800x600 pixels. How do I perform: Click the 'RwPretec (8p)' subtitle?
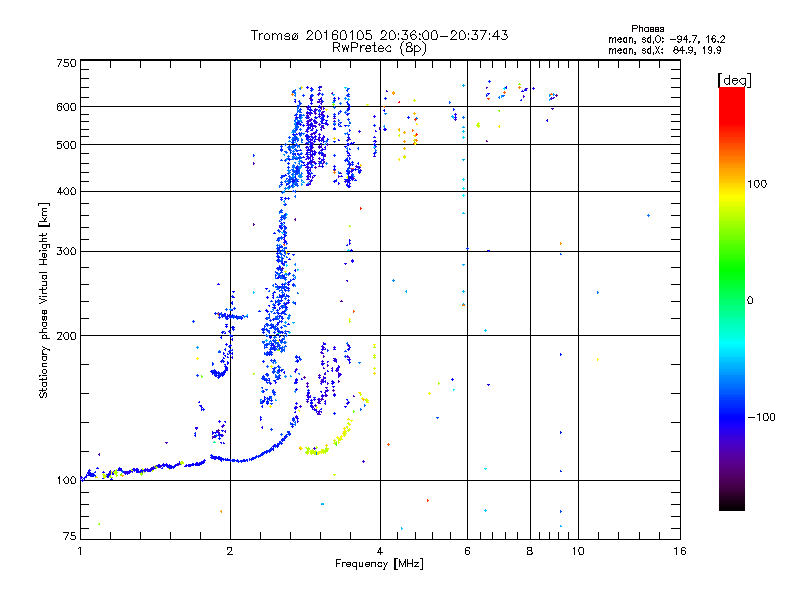tap(379, 48)
